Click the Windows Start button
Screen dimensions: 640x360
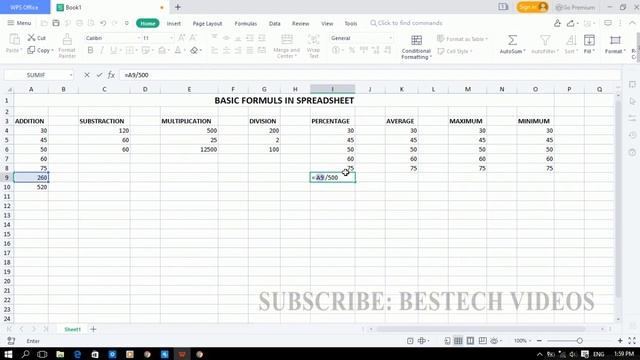(x=8, y=354)
